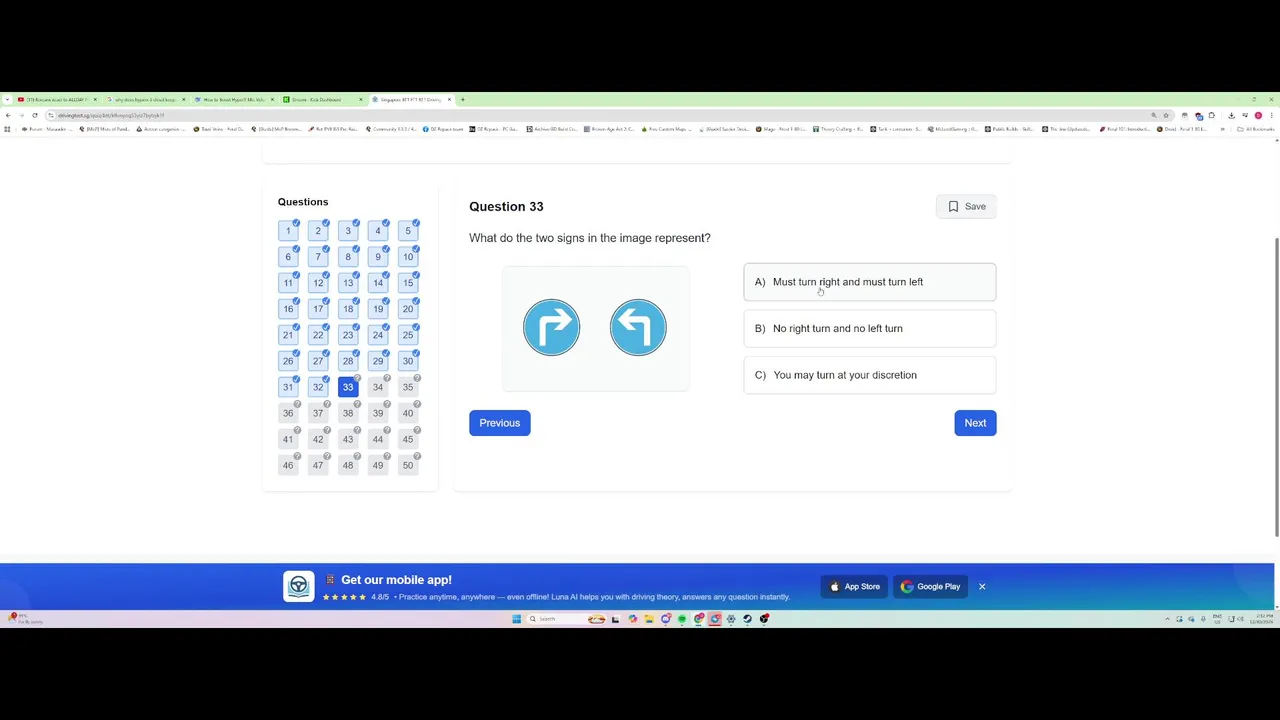Jump to question 20

(x=408, y=309)
